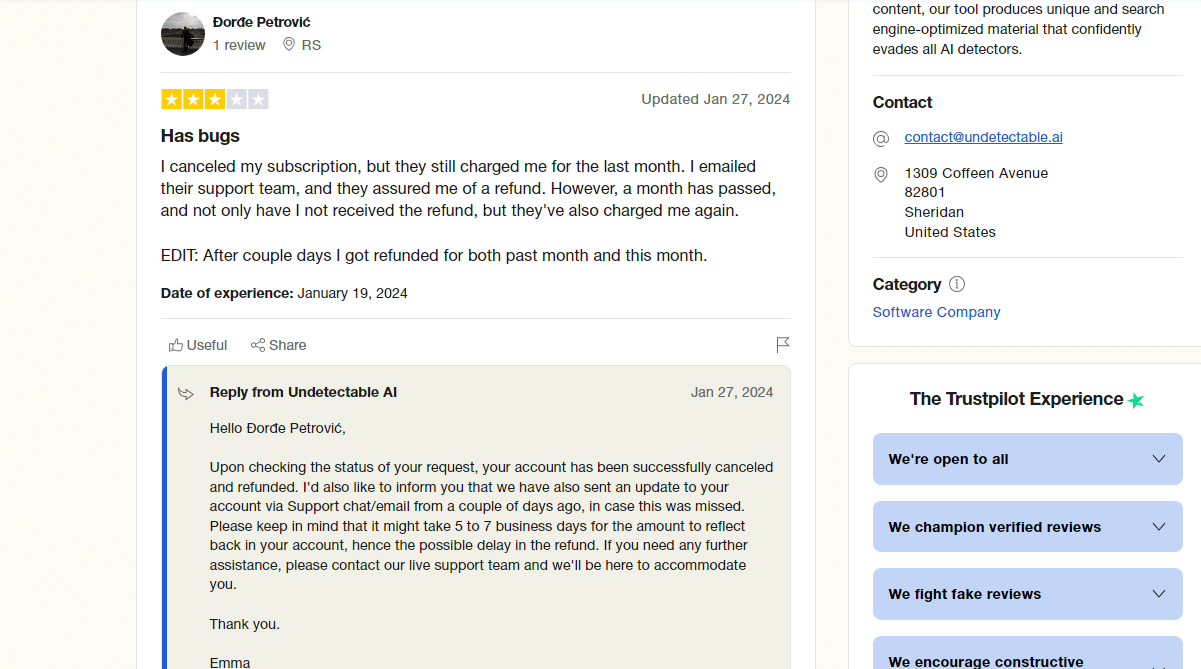Image resolution: width=1201 pixels, height=669 pixels.
Task: Click the location pin icon beside RS
Action: point(289,44)
